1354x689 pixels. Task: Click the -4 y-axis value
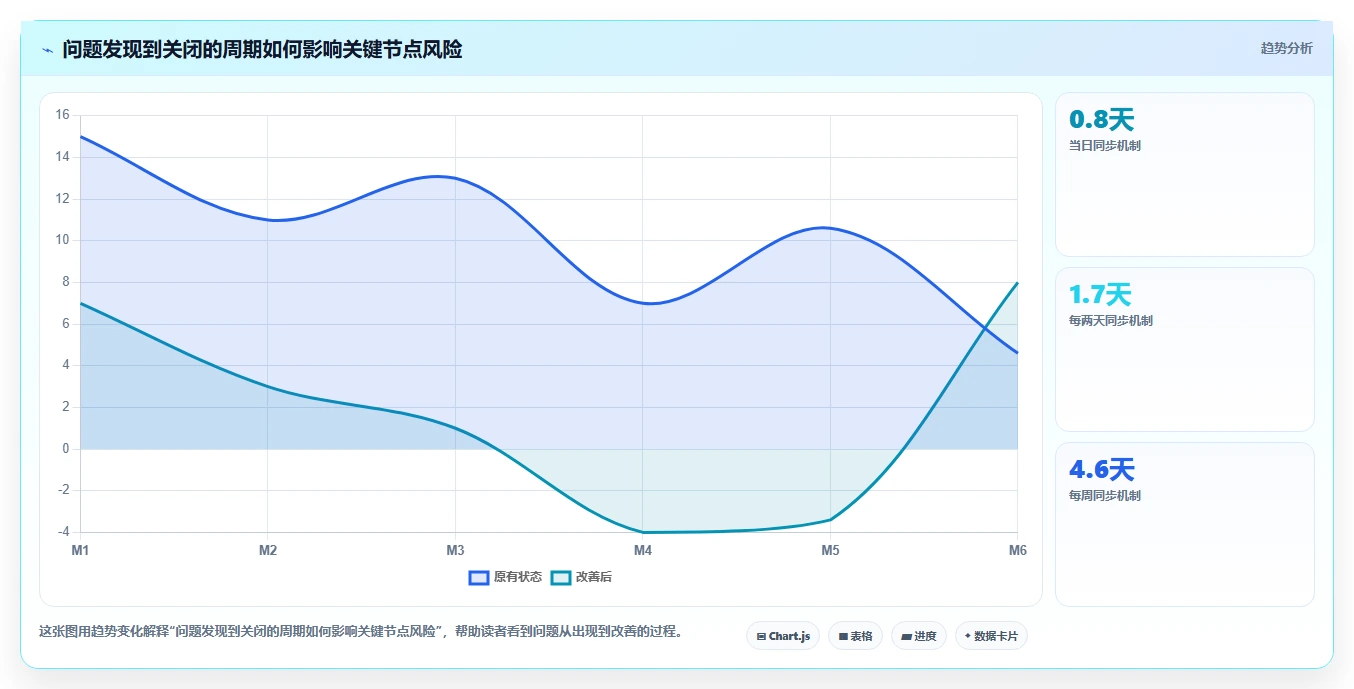click(x=62, y=532)
